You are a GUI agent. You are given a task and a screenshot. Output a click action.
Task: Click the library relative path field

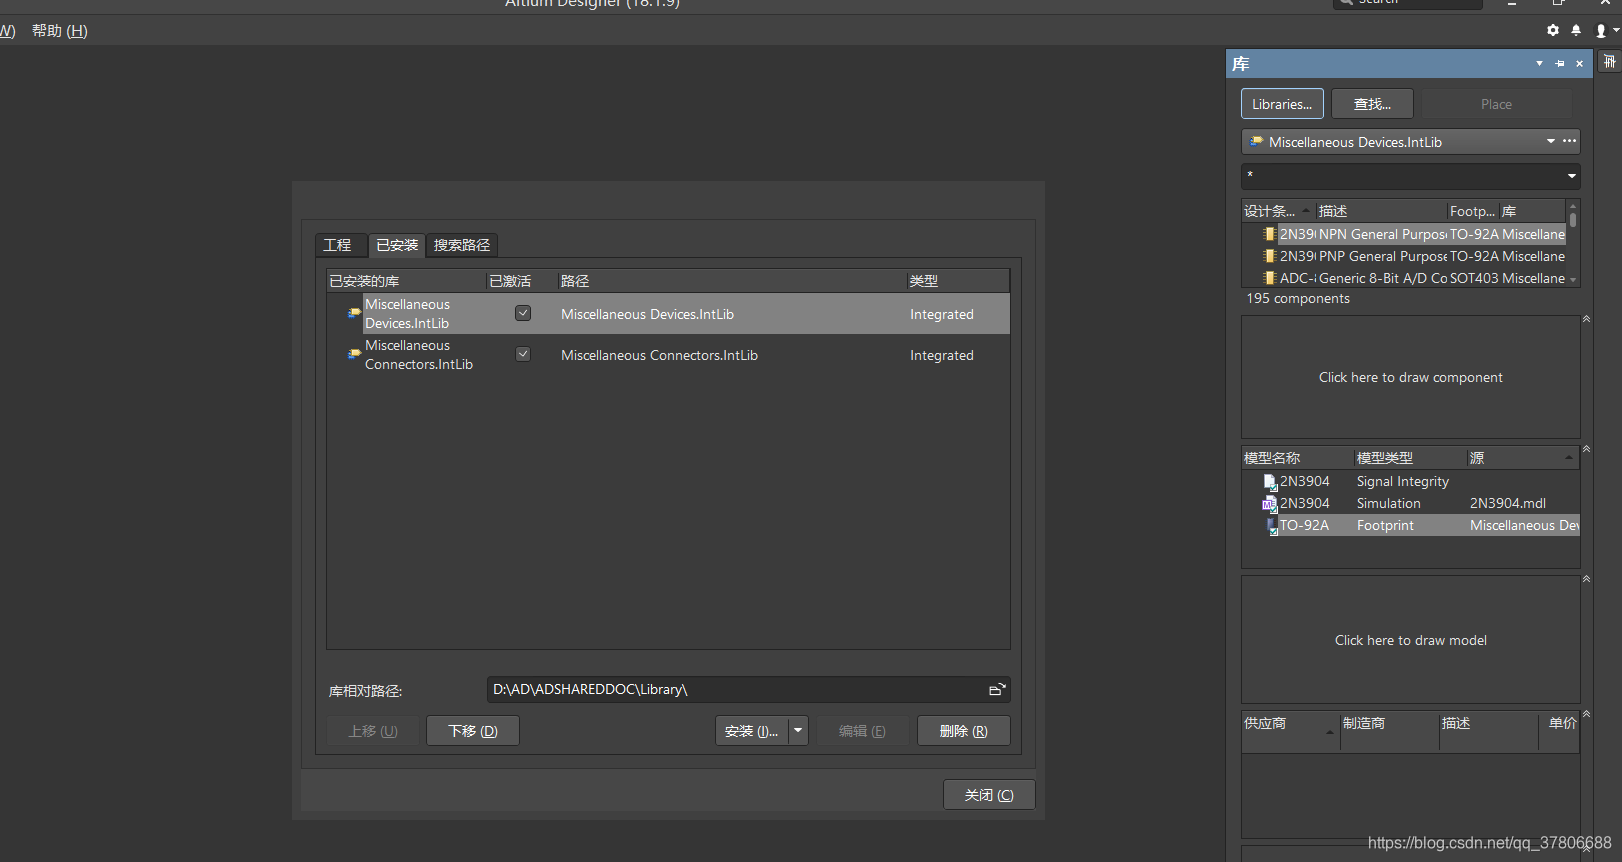coord(737,689)
